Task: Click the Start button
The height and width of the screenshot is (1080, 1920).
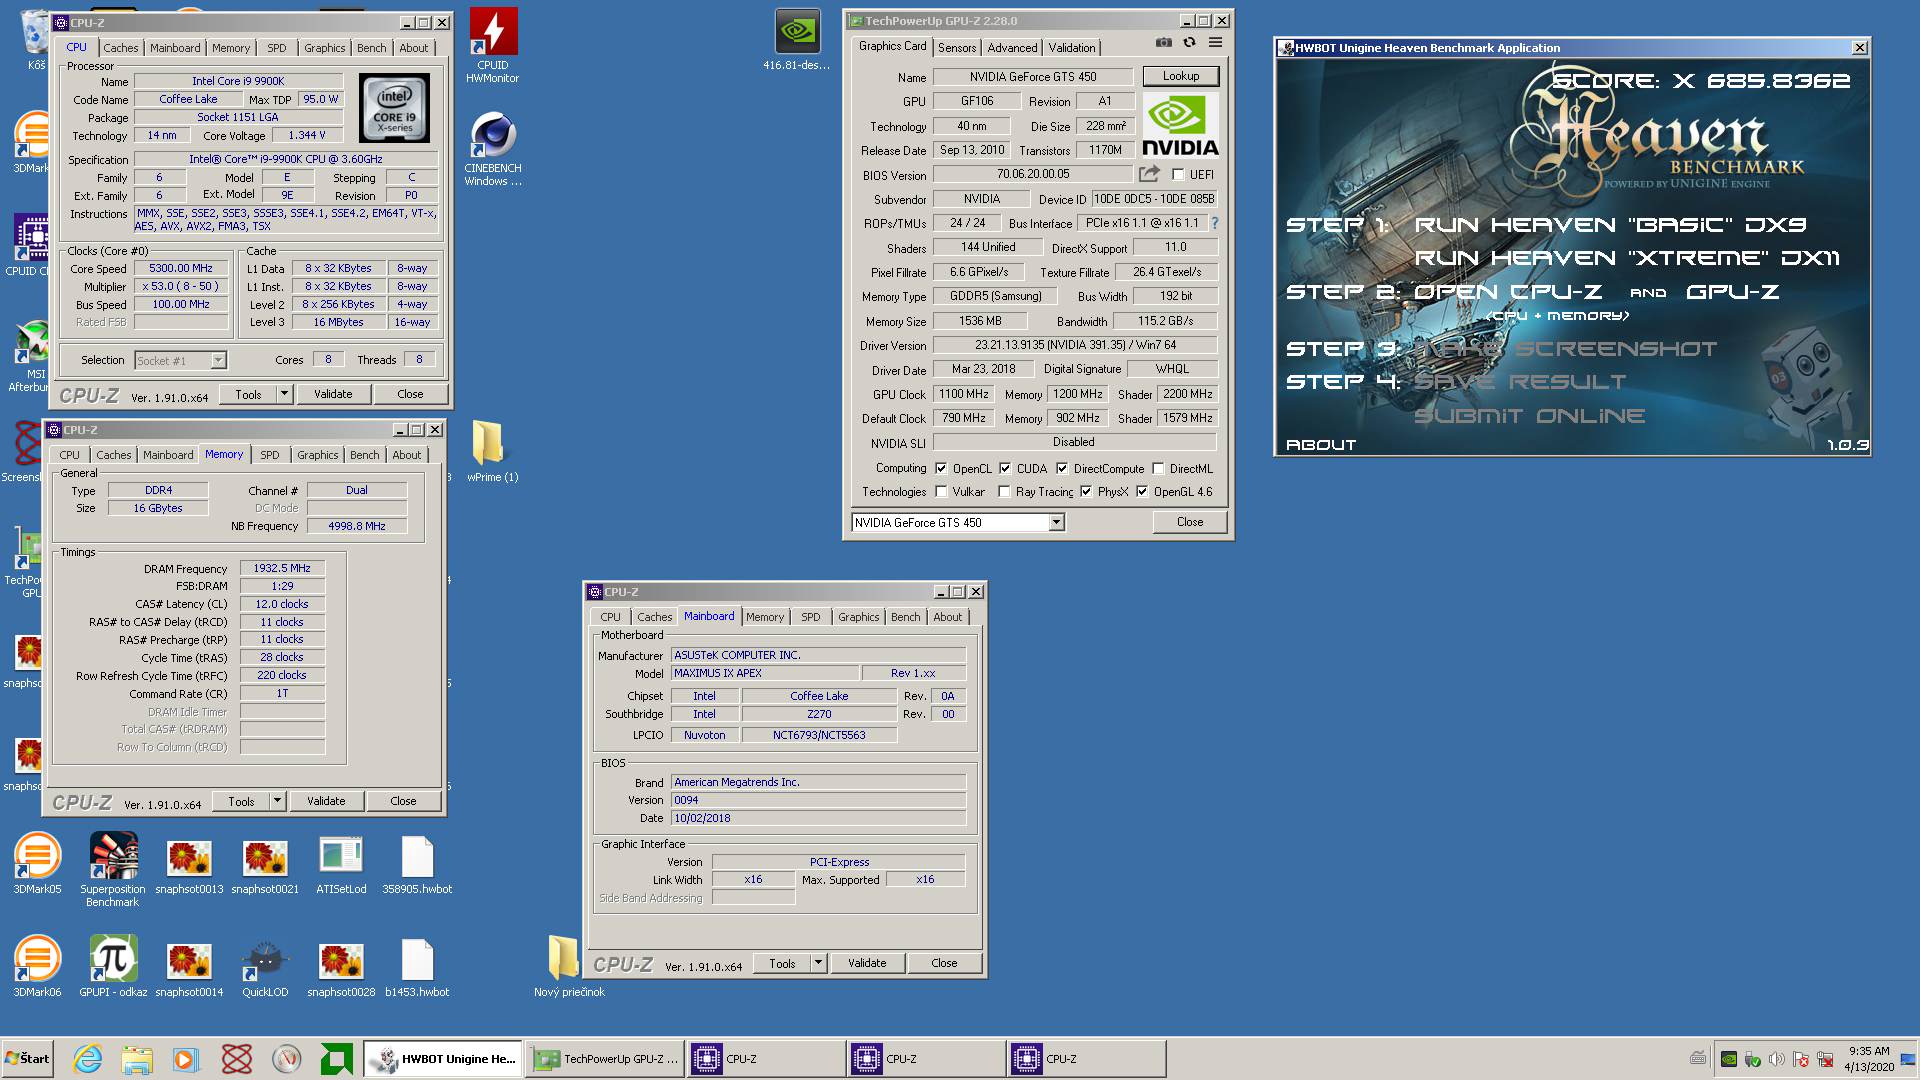Action: pyautogui.click(x=28, y=1059)
